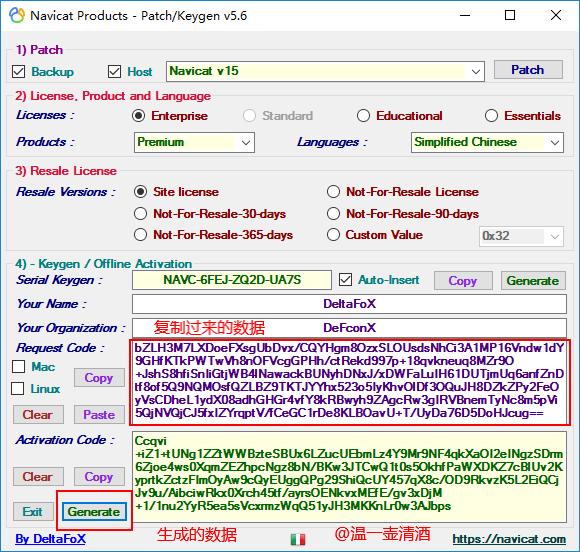
Task: Paste into the Request Code
Action: pos(99,414)
